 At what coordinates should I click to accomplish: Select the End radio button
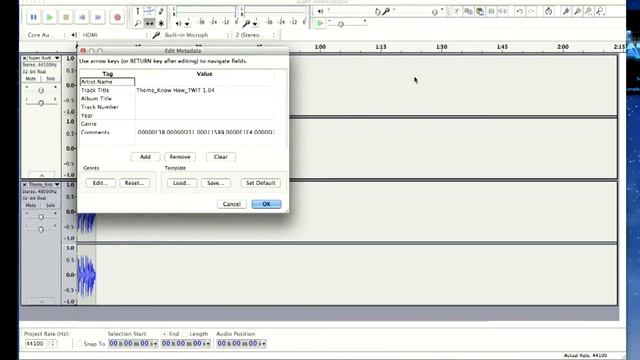tap(164, 334)
